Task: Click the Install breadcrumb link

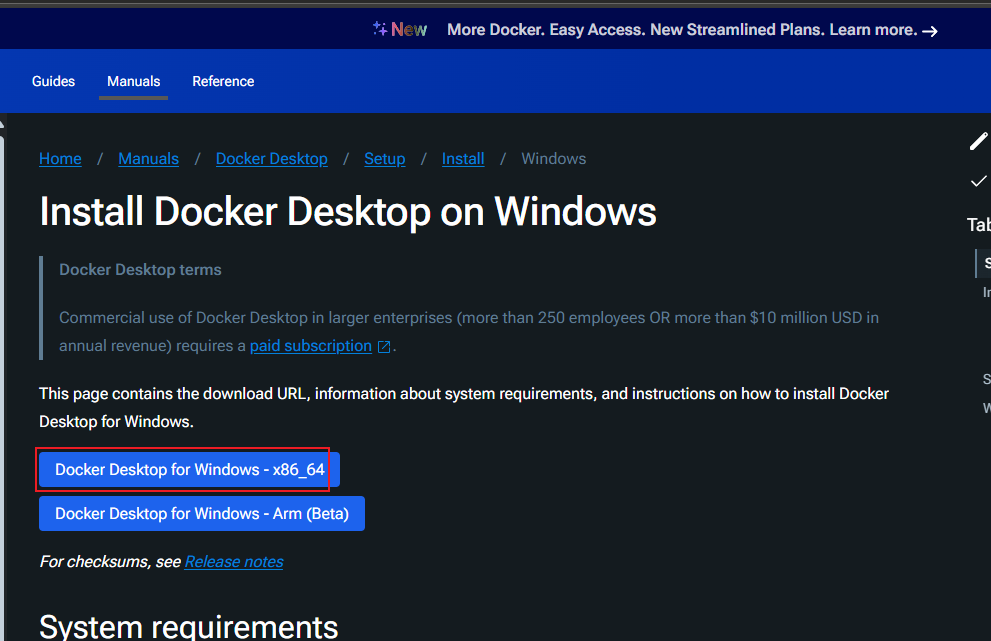Action: coord(463,159)
